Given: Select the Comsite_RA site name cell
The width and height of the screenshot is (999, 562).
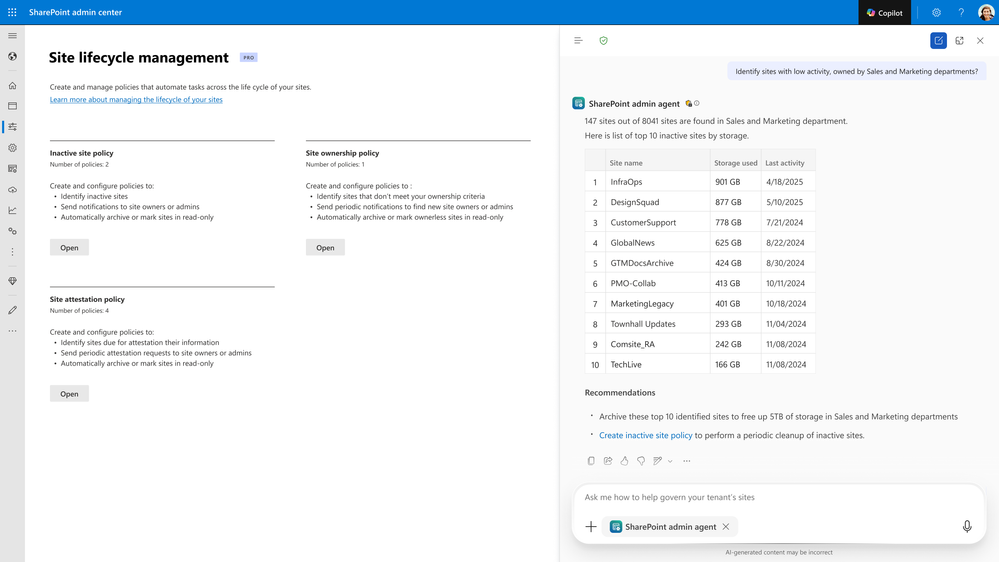Looking at the screenshot, I should pyautogui.click(x=657, y=344).
